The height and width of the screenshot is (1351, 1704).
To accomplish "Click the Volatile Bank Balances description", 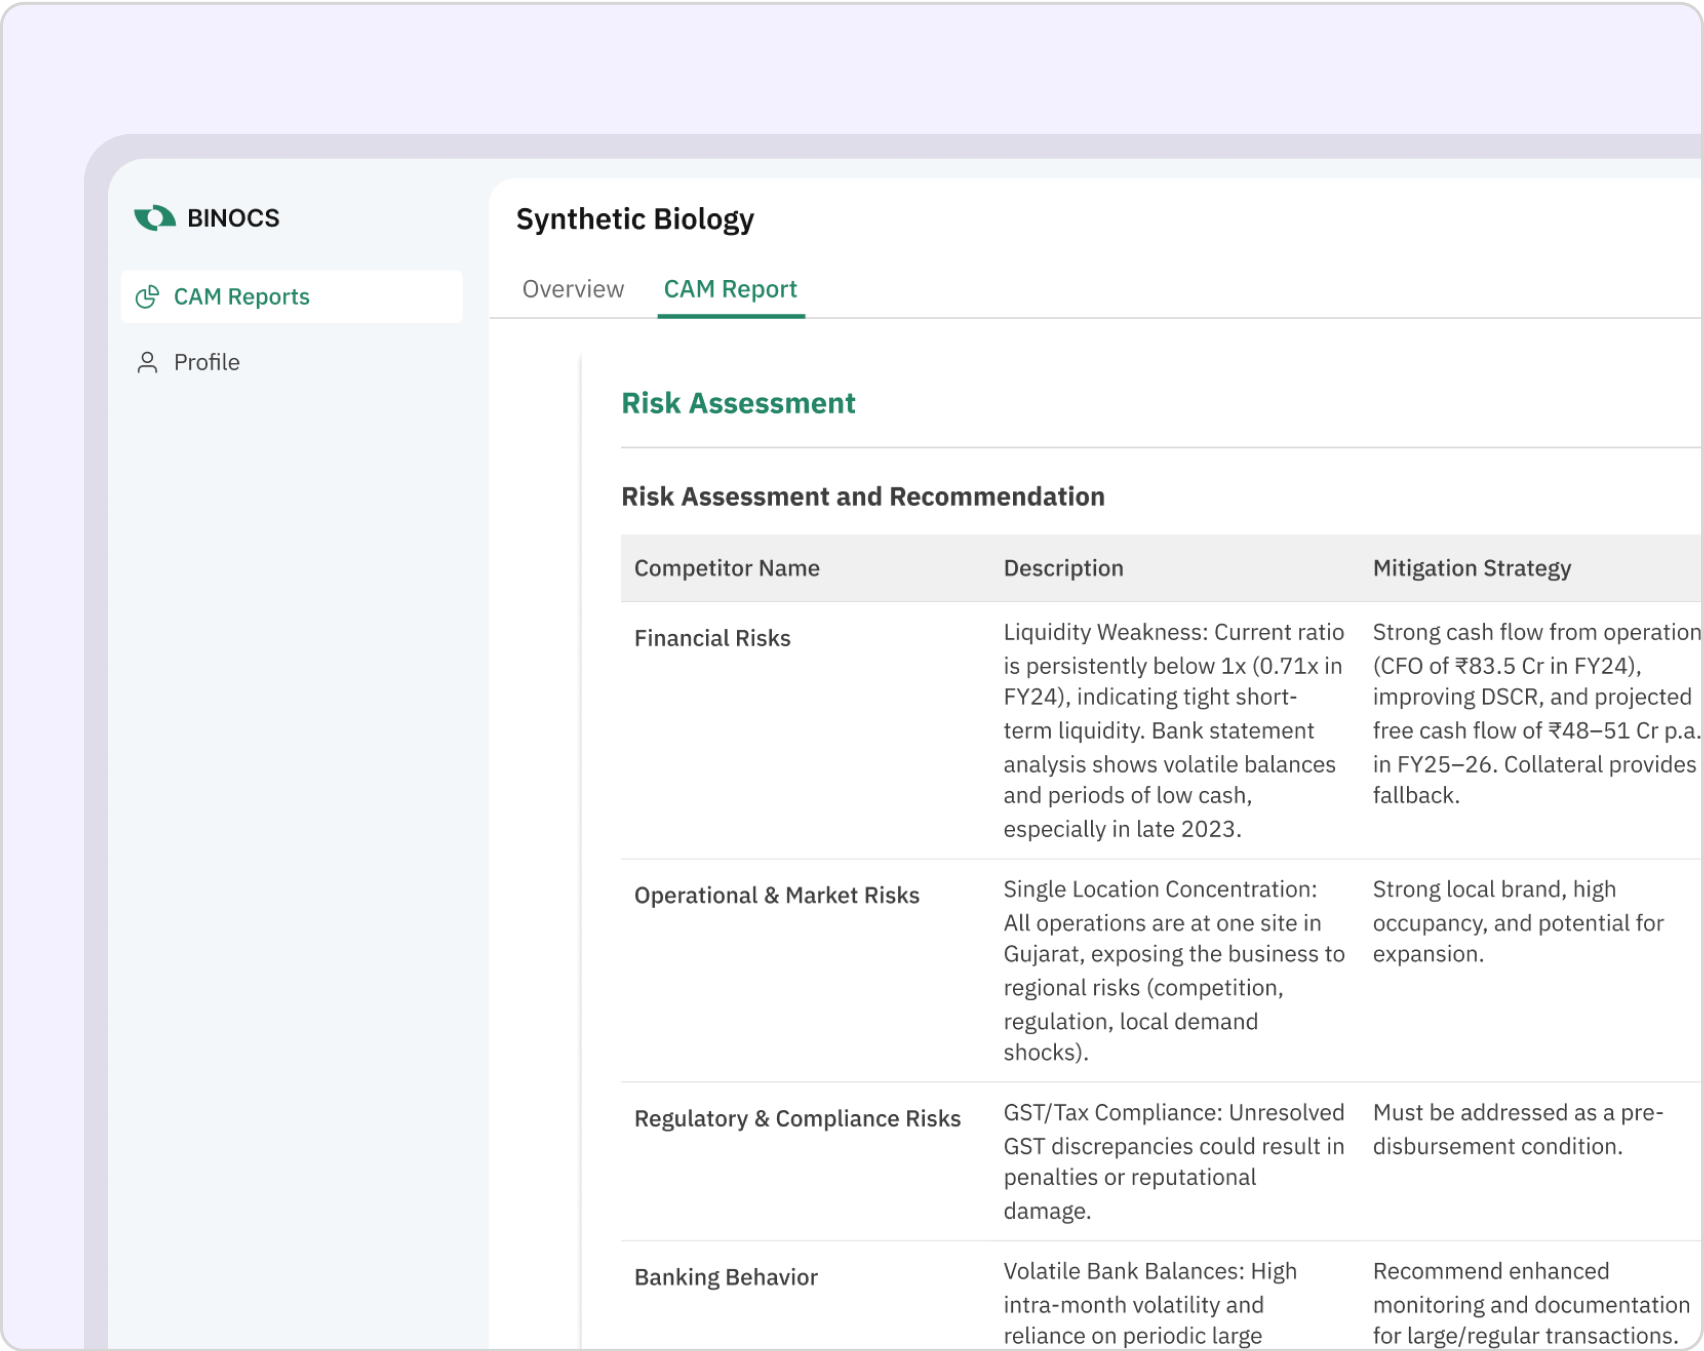I will (x=1150, y=1304).
